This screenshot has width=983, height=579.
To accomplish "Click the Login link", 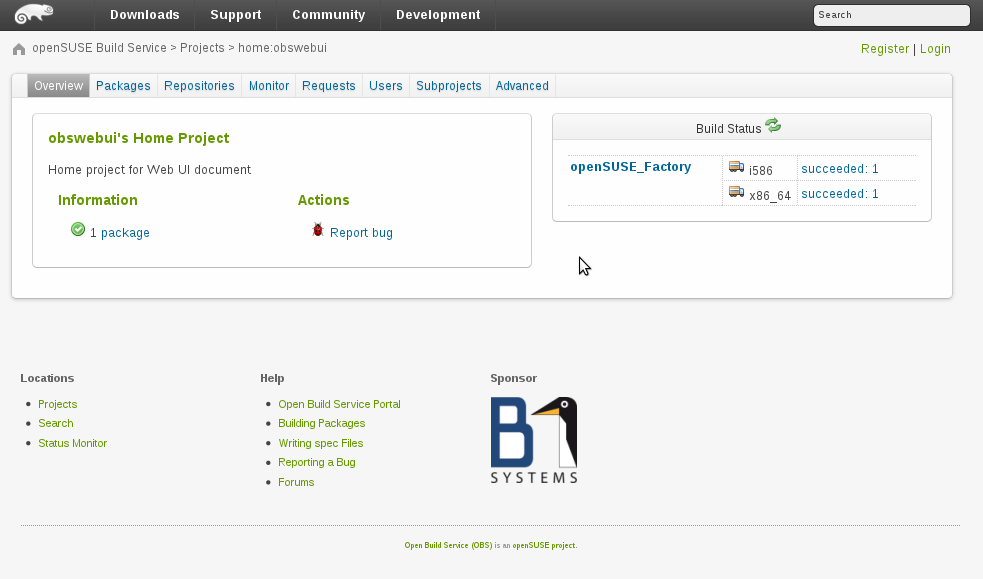I will click(x=935, y=49).
